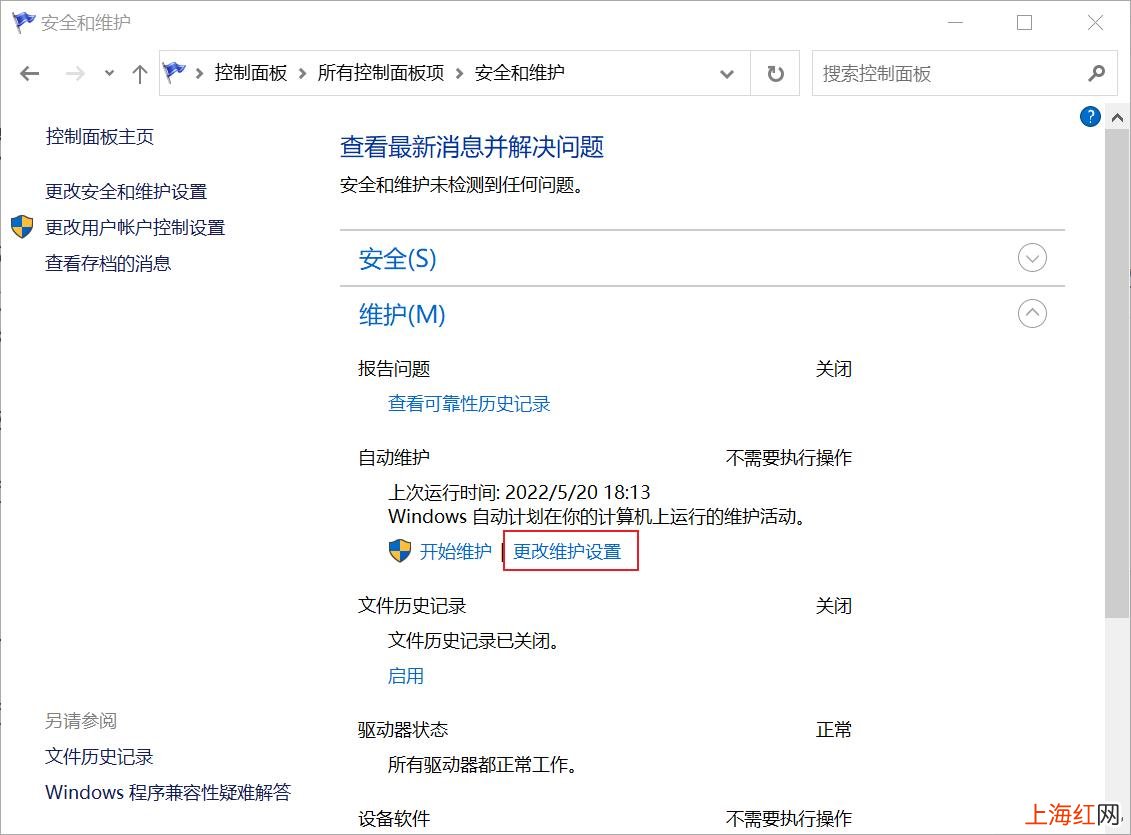
Task: Collapse the 维护(M) section chevron
Action: [x=1032, y=314]
